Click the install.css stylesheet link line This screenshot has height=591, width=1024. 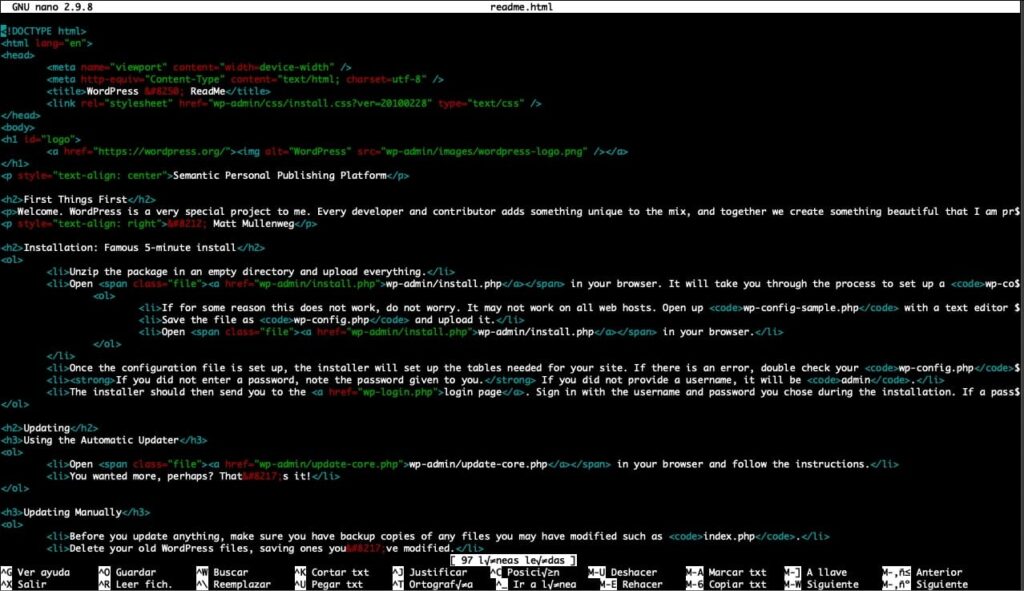294,103
